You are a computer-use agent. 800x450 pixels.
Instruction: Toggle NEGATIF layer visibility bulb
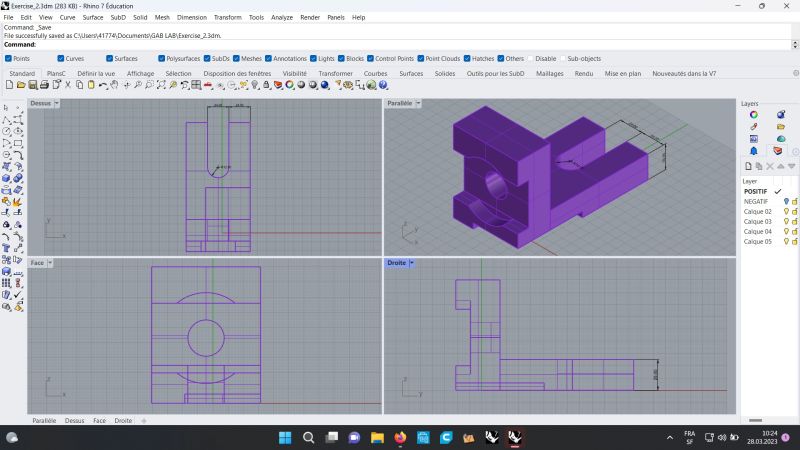click(x=786, y=201)
